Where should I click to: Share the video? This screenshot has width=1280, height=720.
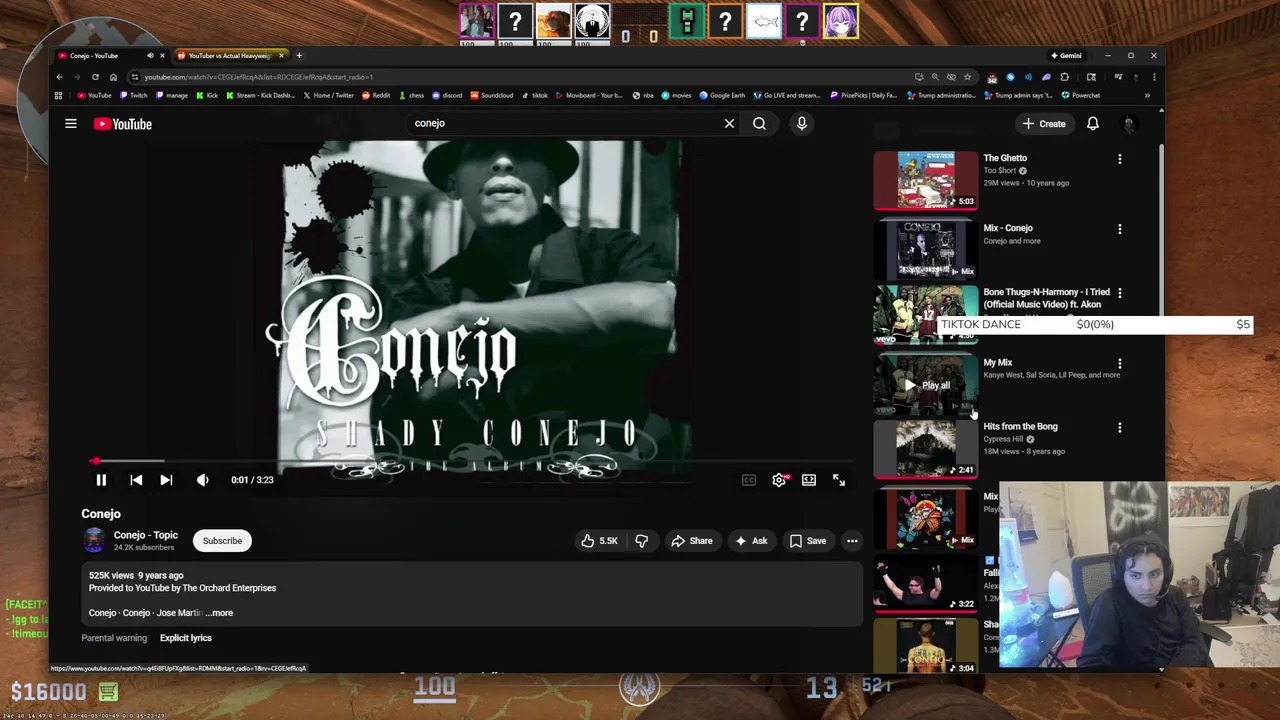click(x=692, y=541)
